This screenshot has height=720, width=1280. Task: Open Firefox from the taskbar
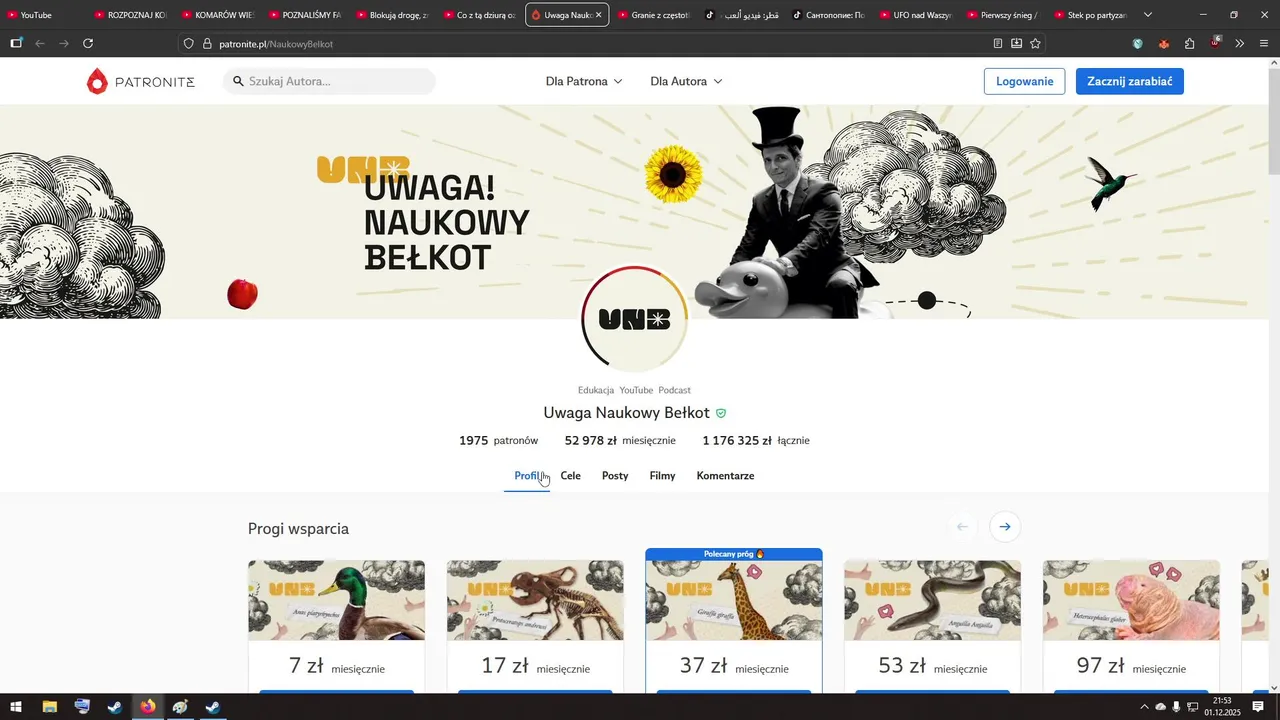click(x=148, y=707)
